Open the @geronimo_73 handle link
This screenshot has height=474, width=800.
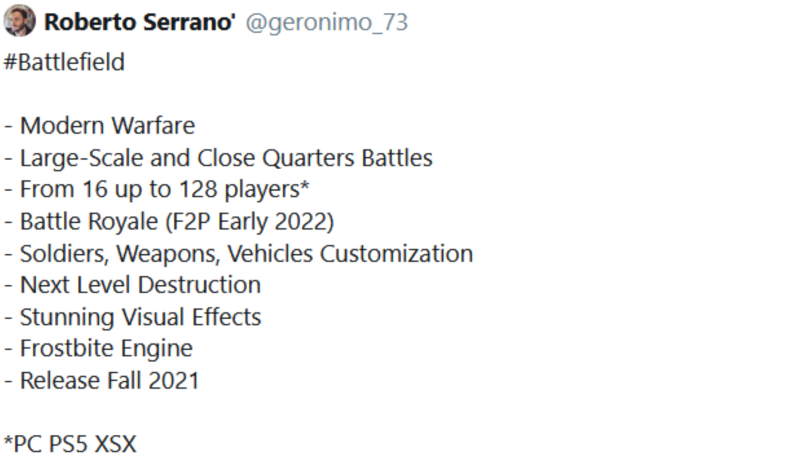pyautogui.click(x=327, y=22)
